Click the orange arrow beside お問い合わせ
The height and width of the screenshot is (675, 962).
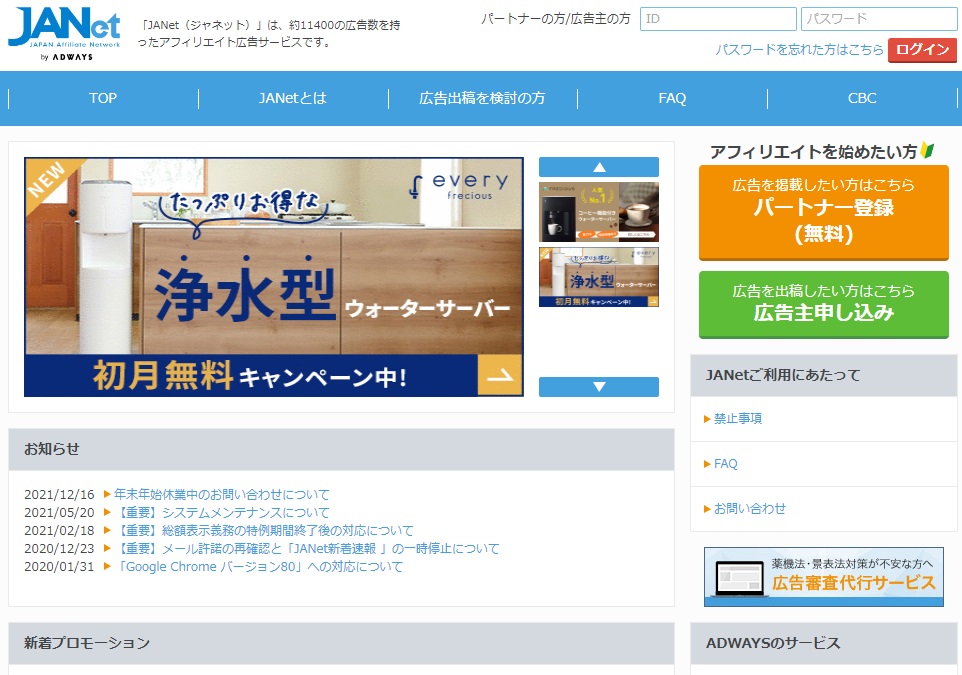(x=707, y=509)
